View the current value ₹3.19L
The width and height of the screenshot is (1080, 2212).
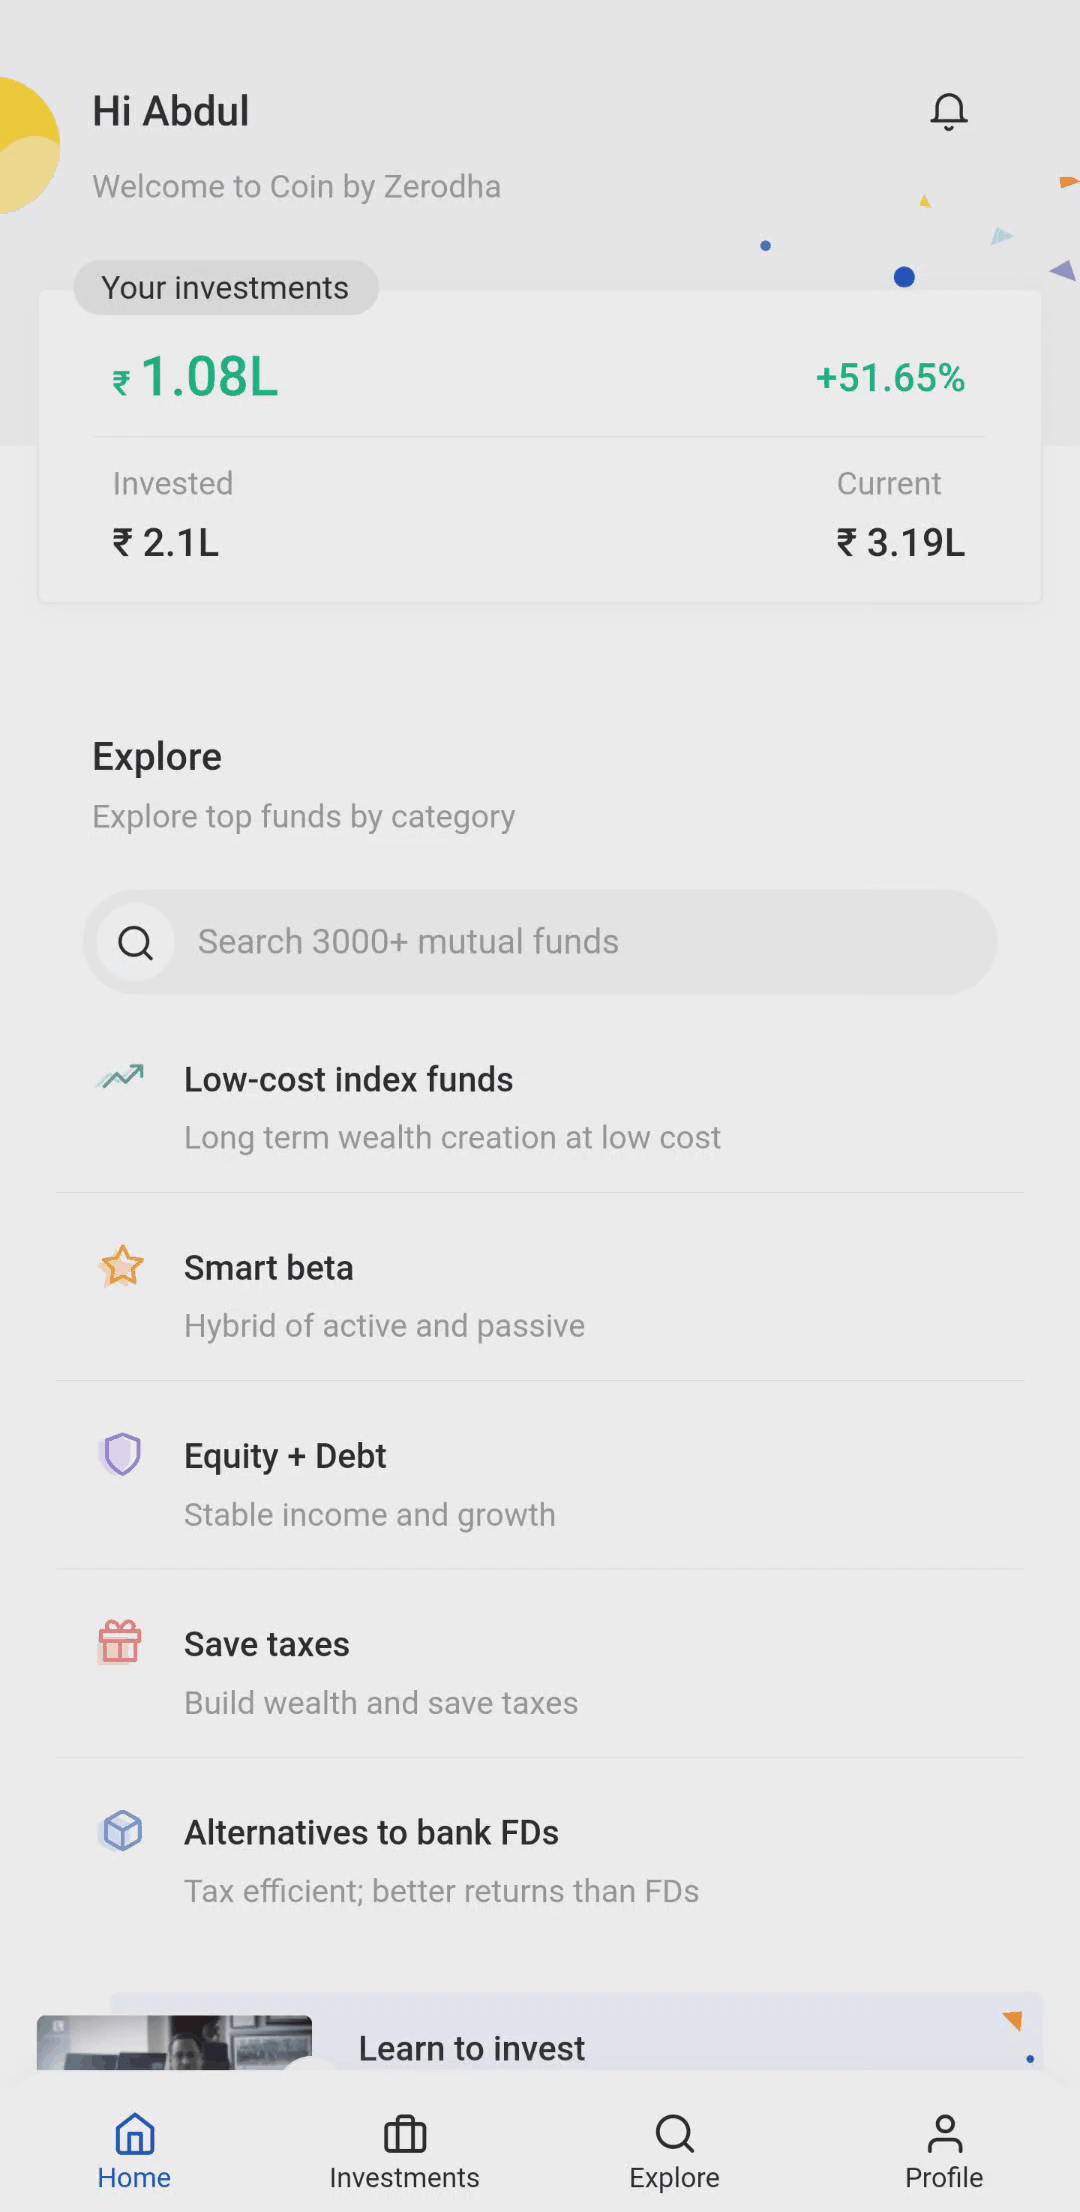click(x=900, y=542)
